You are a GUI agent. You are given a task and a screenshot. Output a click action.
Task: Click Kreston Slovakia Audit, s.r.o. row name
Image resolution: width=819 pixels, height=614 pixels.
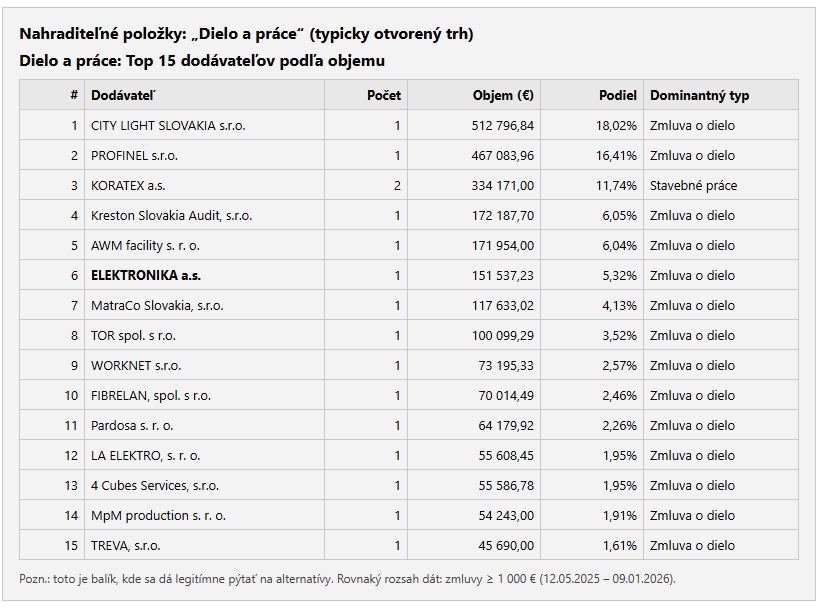pos(171,216)
